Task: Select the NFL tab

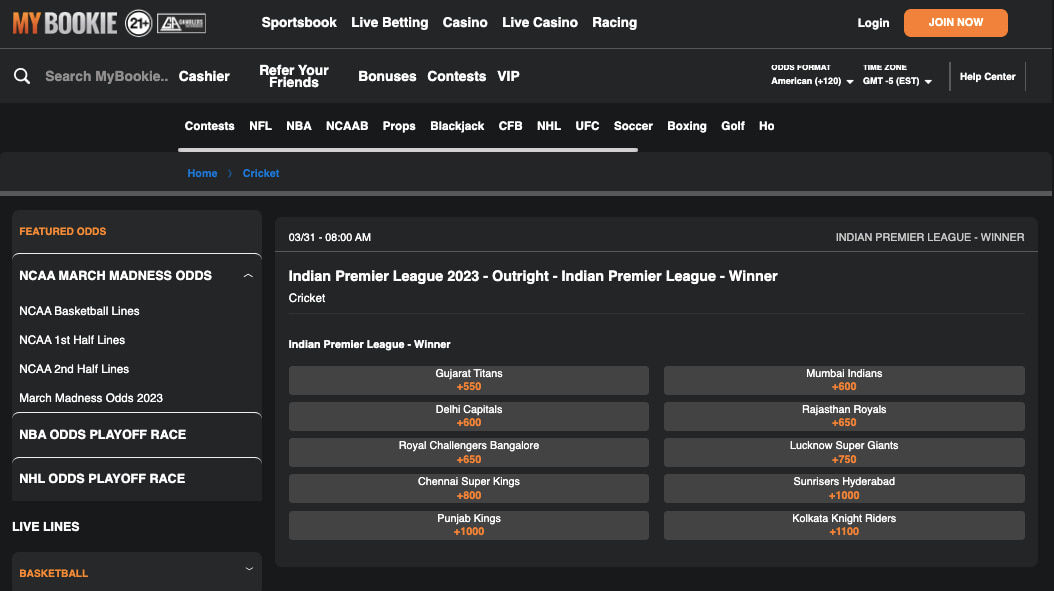Action: coord(260,126)
